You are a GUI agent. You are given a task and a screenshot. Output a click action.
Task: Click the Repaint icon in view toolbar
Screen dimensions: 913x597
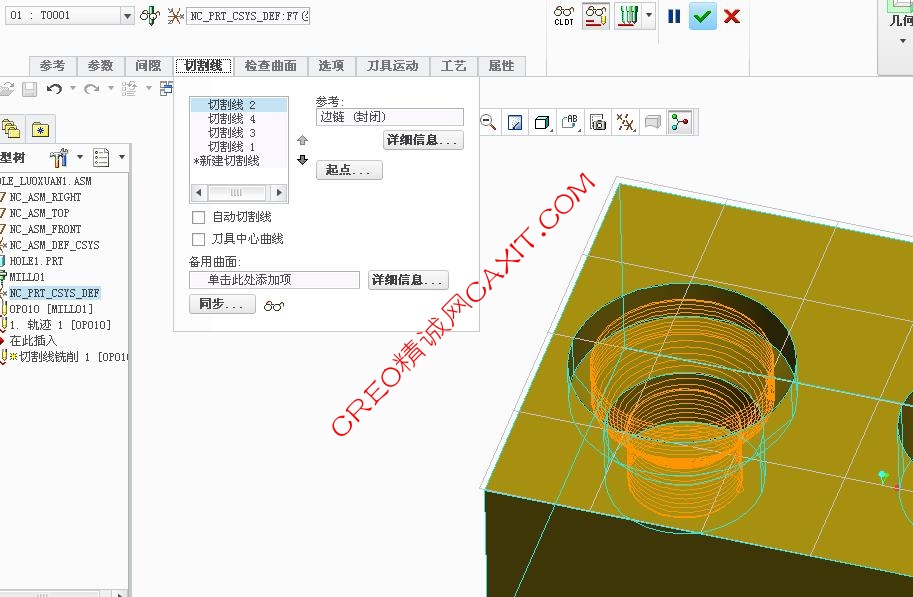(515, 122)
